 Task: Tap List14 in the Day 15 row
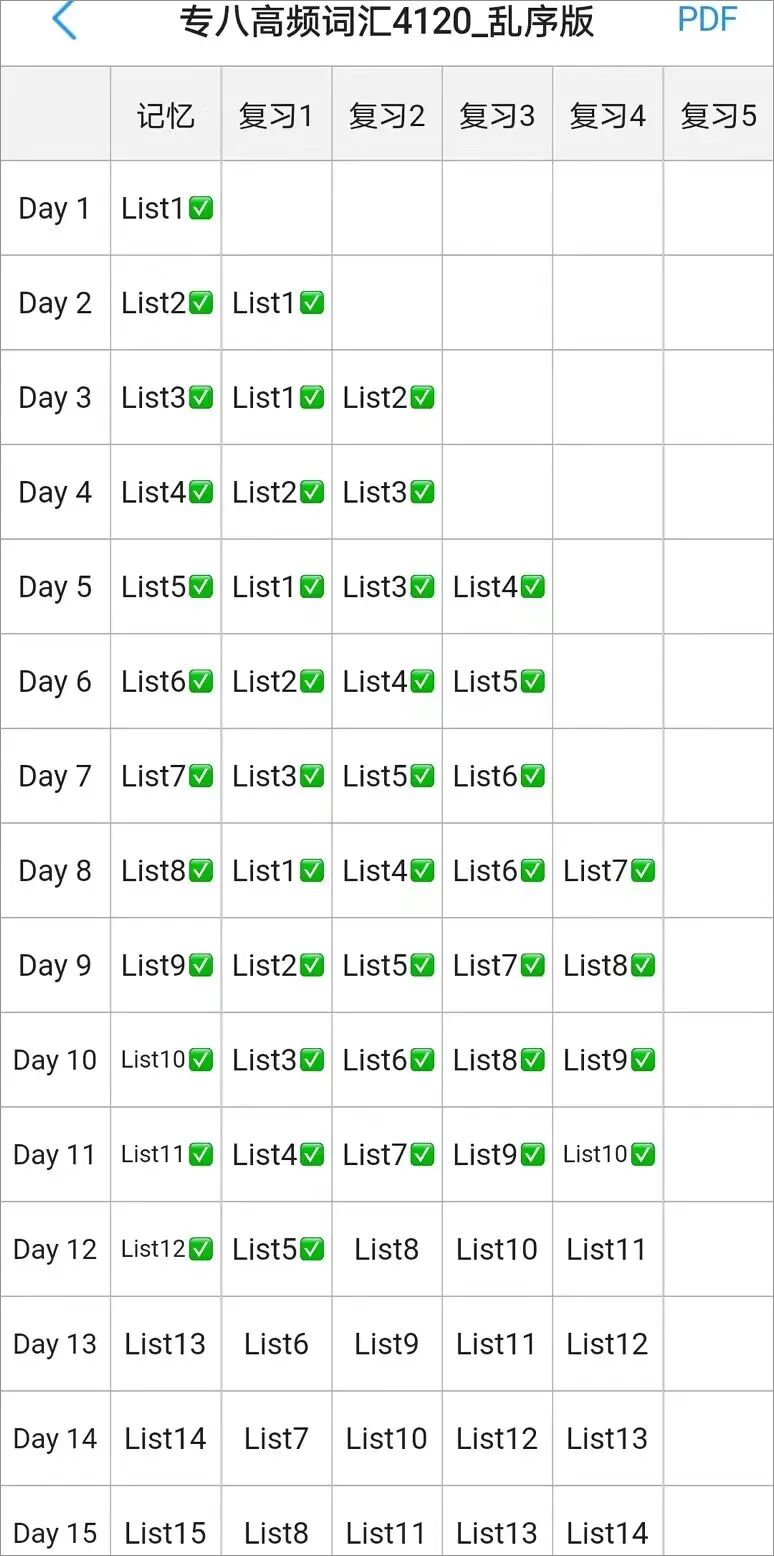pyautogui.click(x=607, y=1532)
